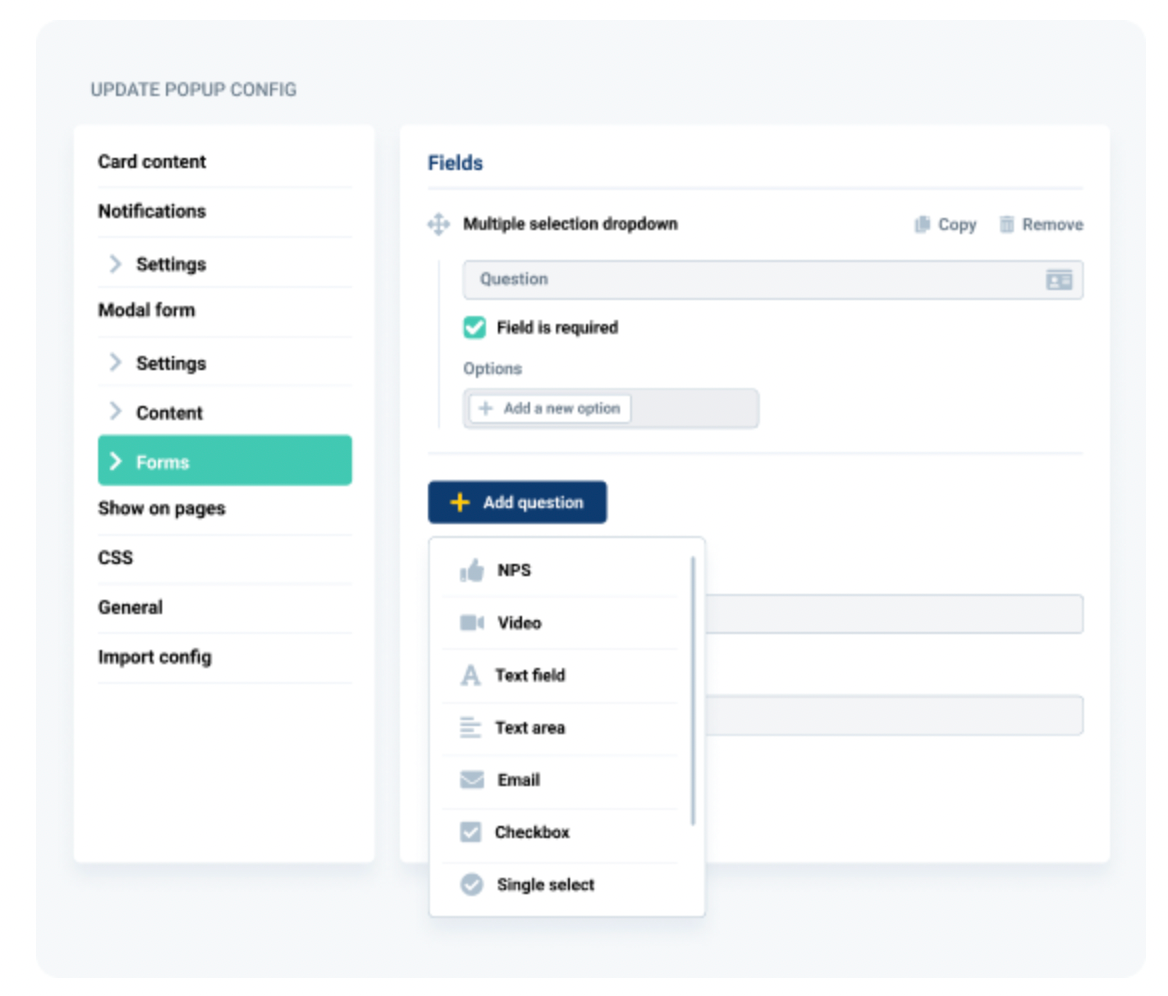
Task: Click the Forms chevron arrow
Action: pyautogui.click(x=115, y=461)
